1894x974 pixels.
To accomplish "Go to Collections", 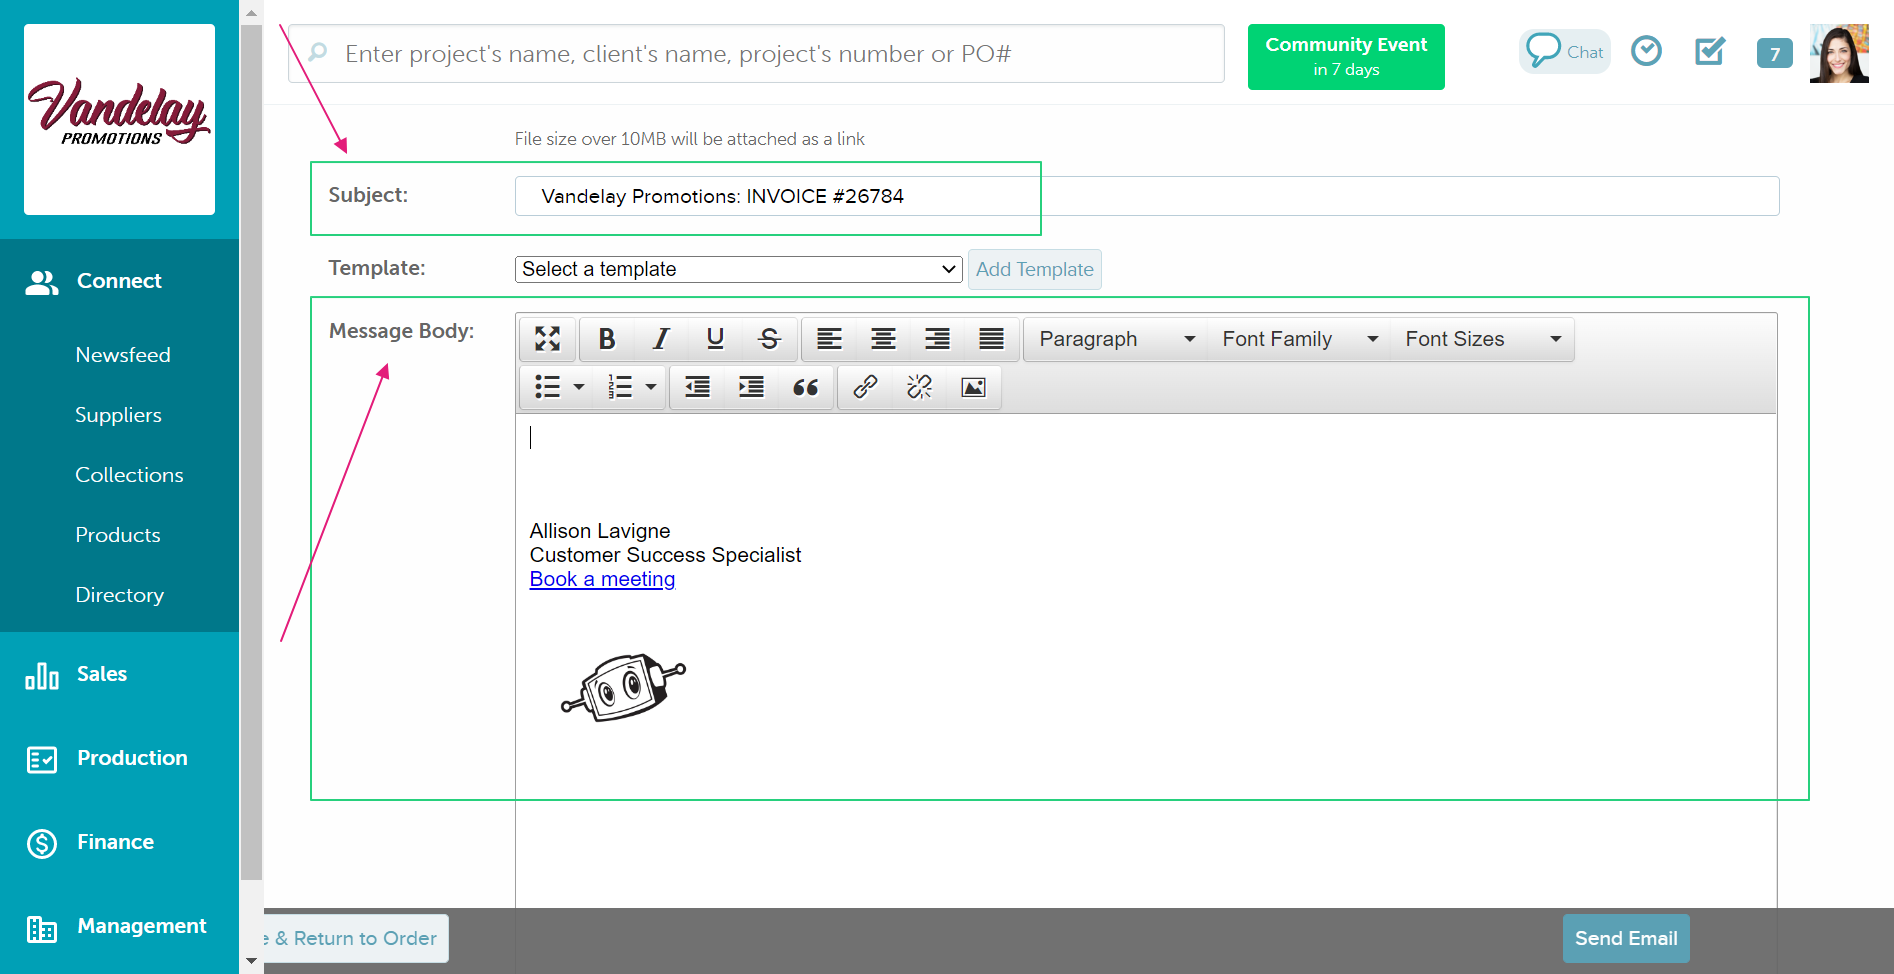I will coord(129,475).
